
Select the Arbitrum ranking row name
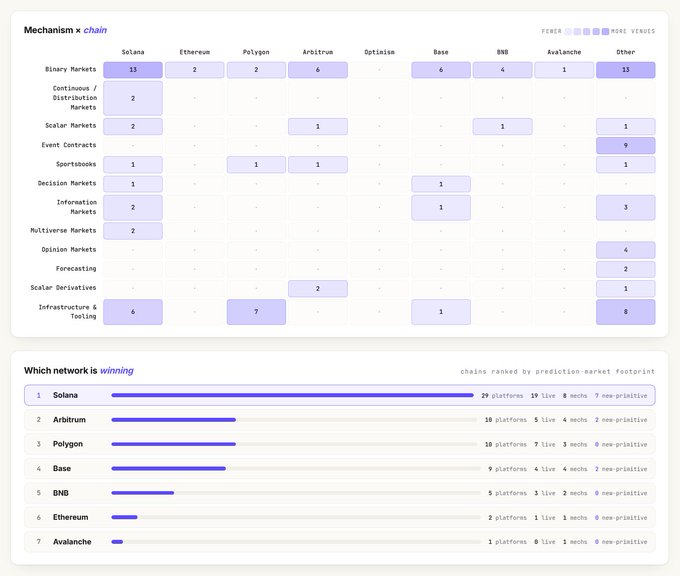click(69, 419)
